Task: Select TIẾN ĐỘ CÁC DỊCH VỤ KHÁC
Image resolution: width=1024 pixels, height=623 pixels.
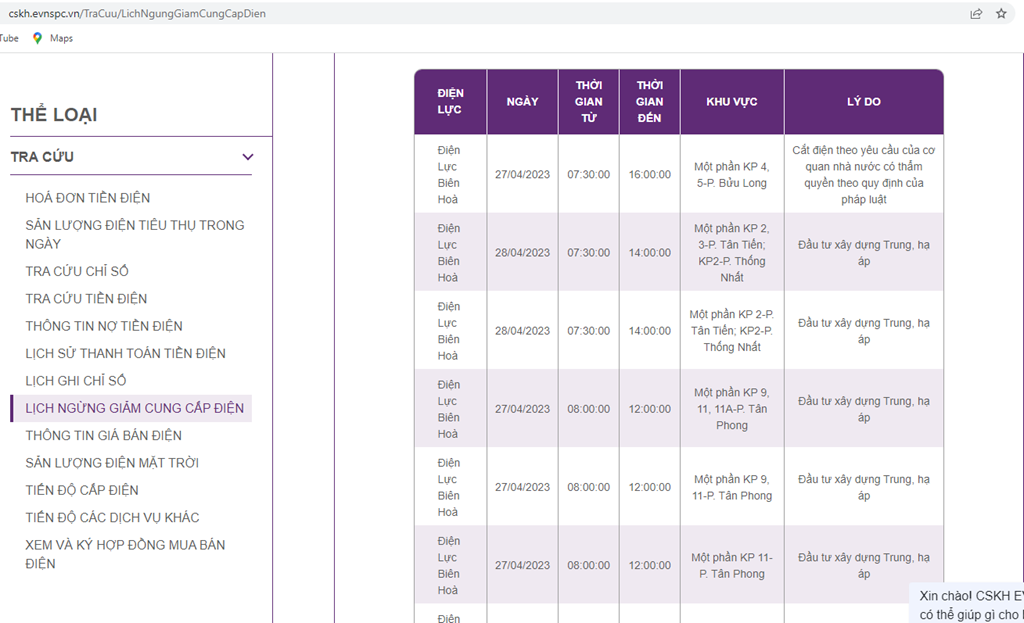Action: pos(112,518)
